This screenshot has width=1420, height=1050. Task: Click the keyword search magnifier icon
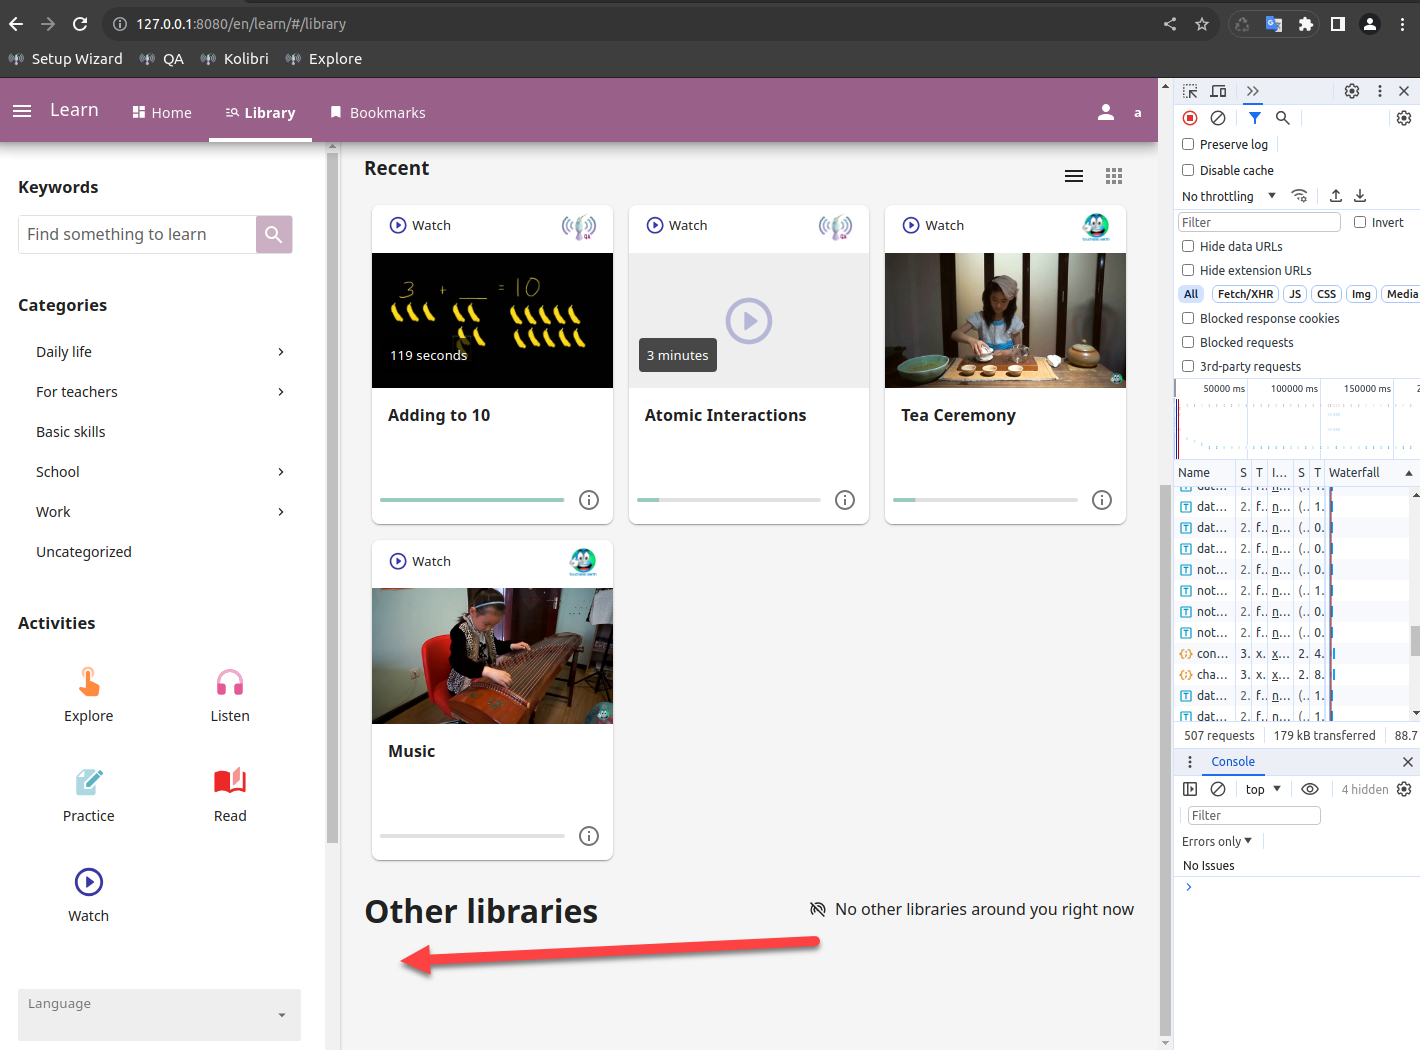273,234
